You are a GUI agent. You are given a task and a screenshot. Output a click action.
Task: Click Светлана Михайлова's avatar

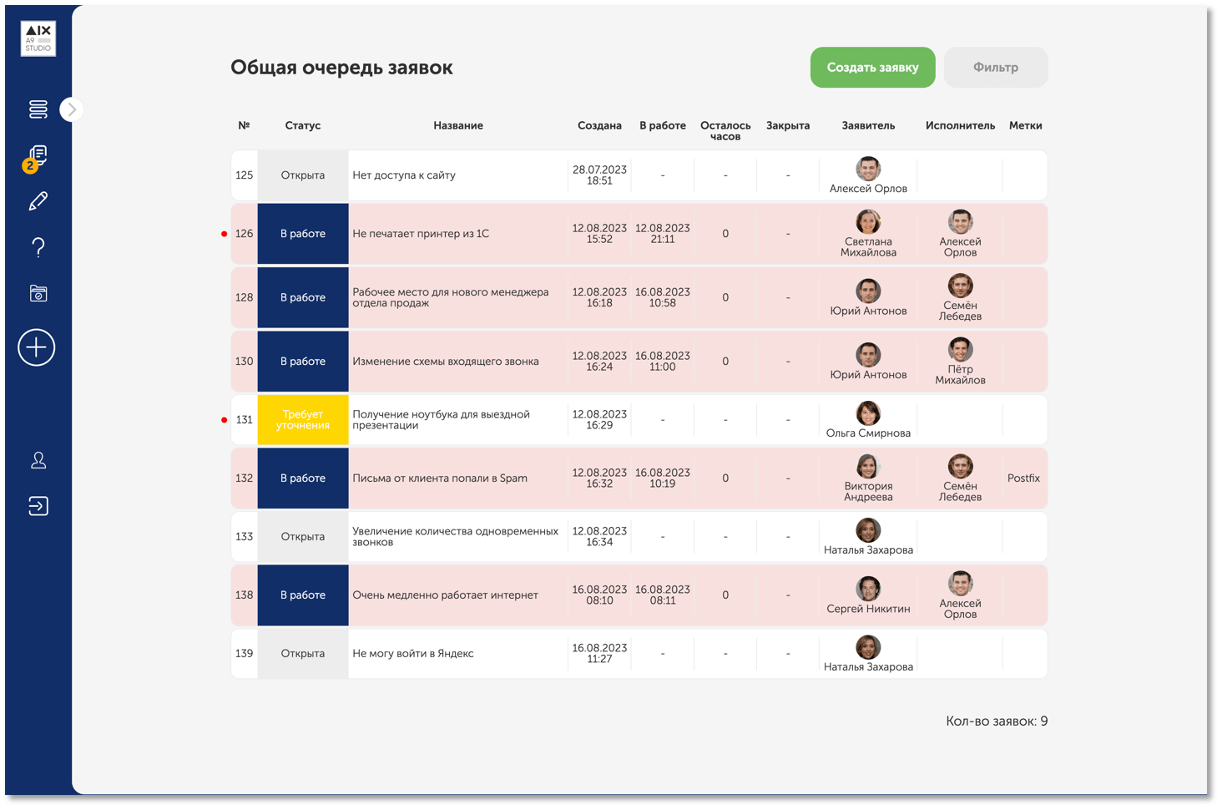(x=868, y=222)
